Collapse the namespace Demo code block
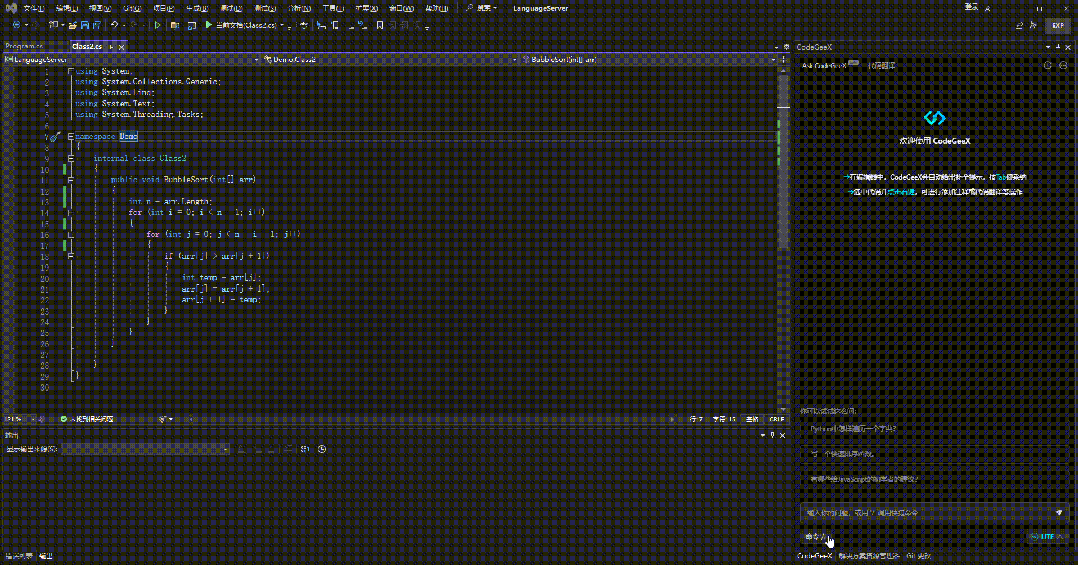Screen dimensions: 1078x565 [x=71, y=136]
